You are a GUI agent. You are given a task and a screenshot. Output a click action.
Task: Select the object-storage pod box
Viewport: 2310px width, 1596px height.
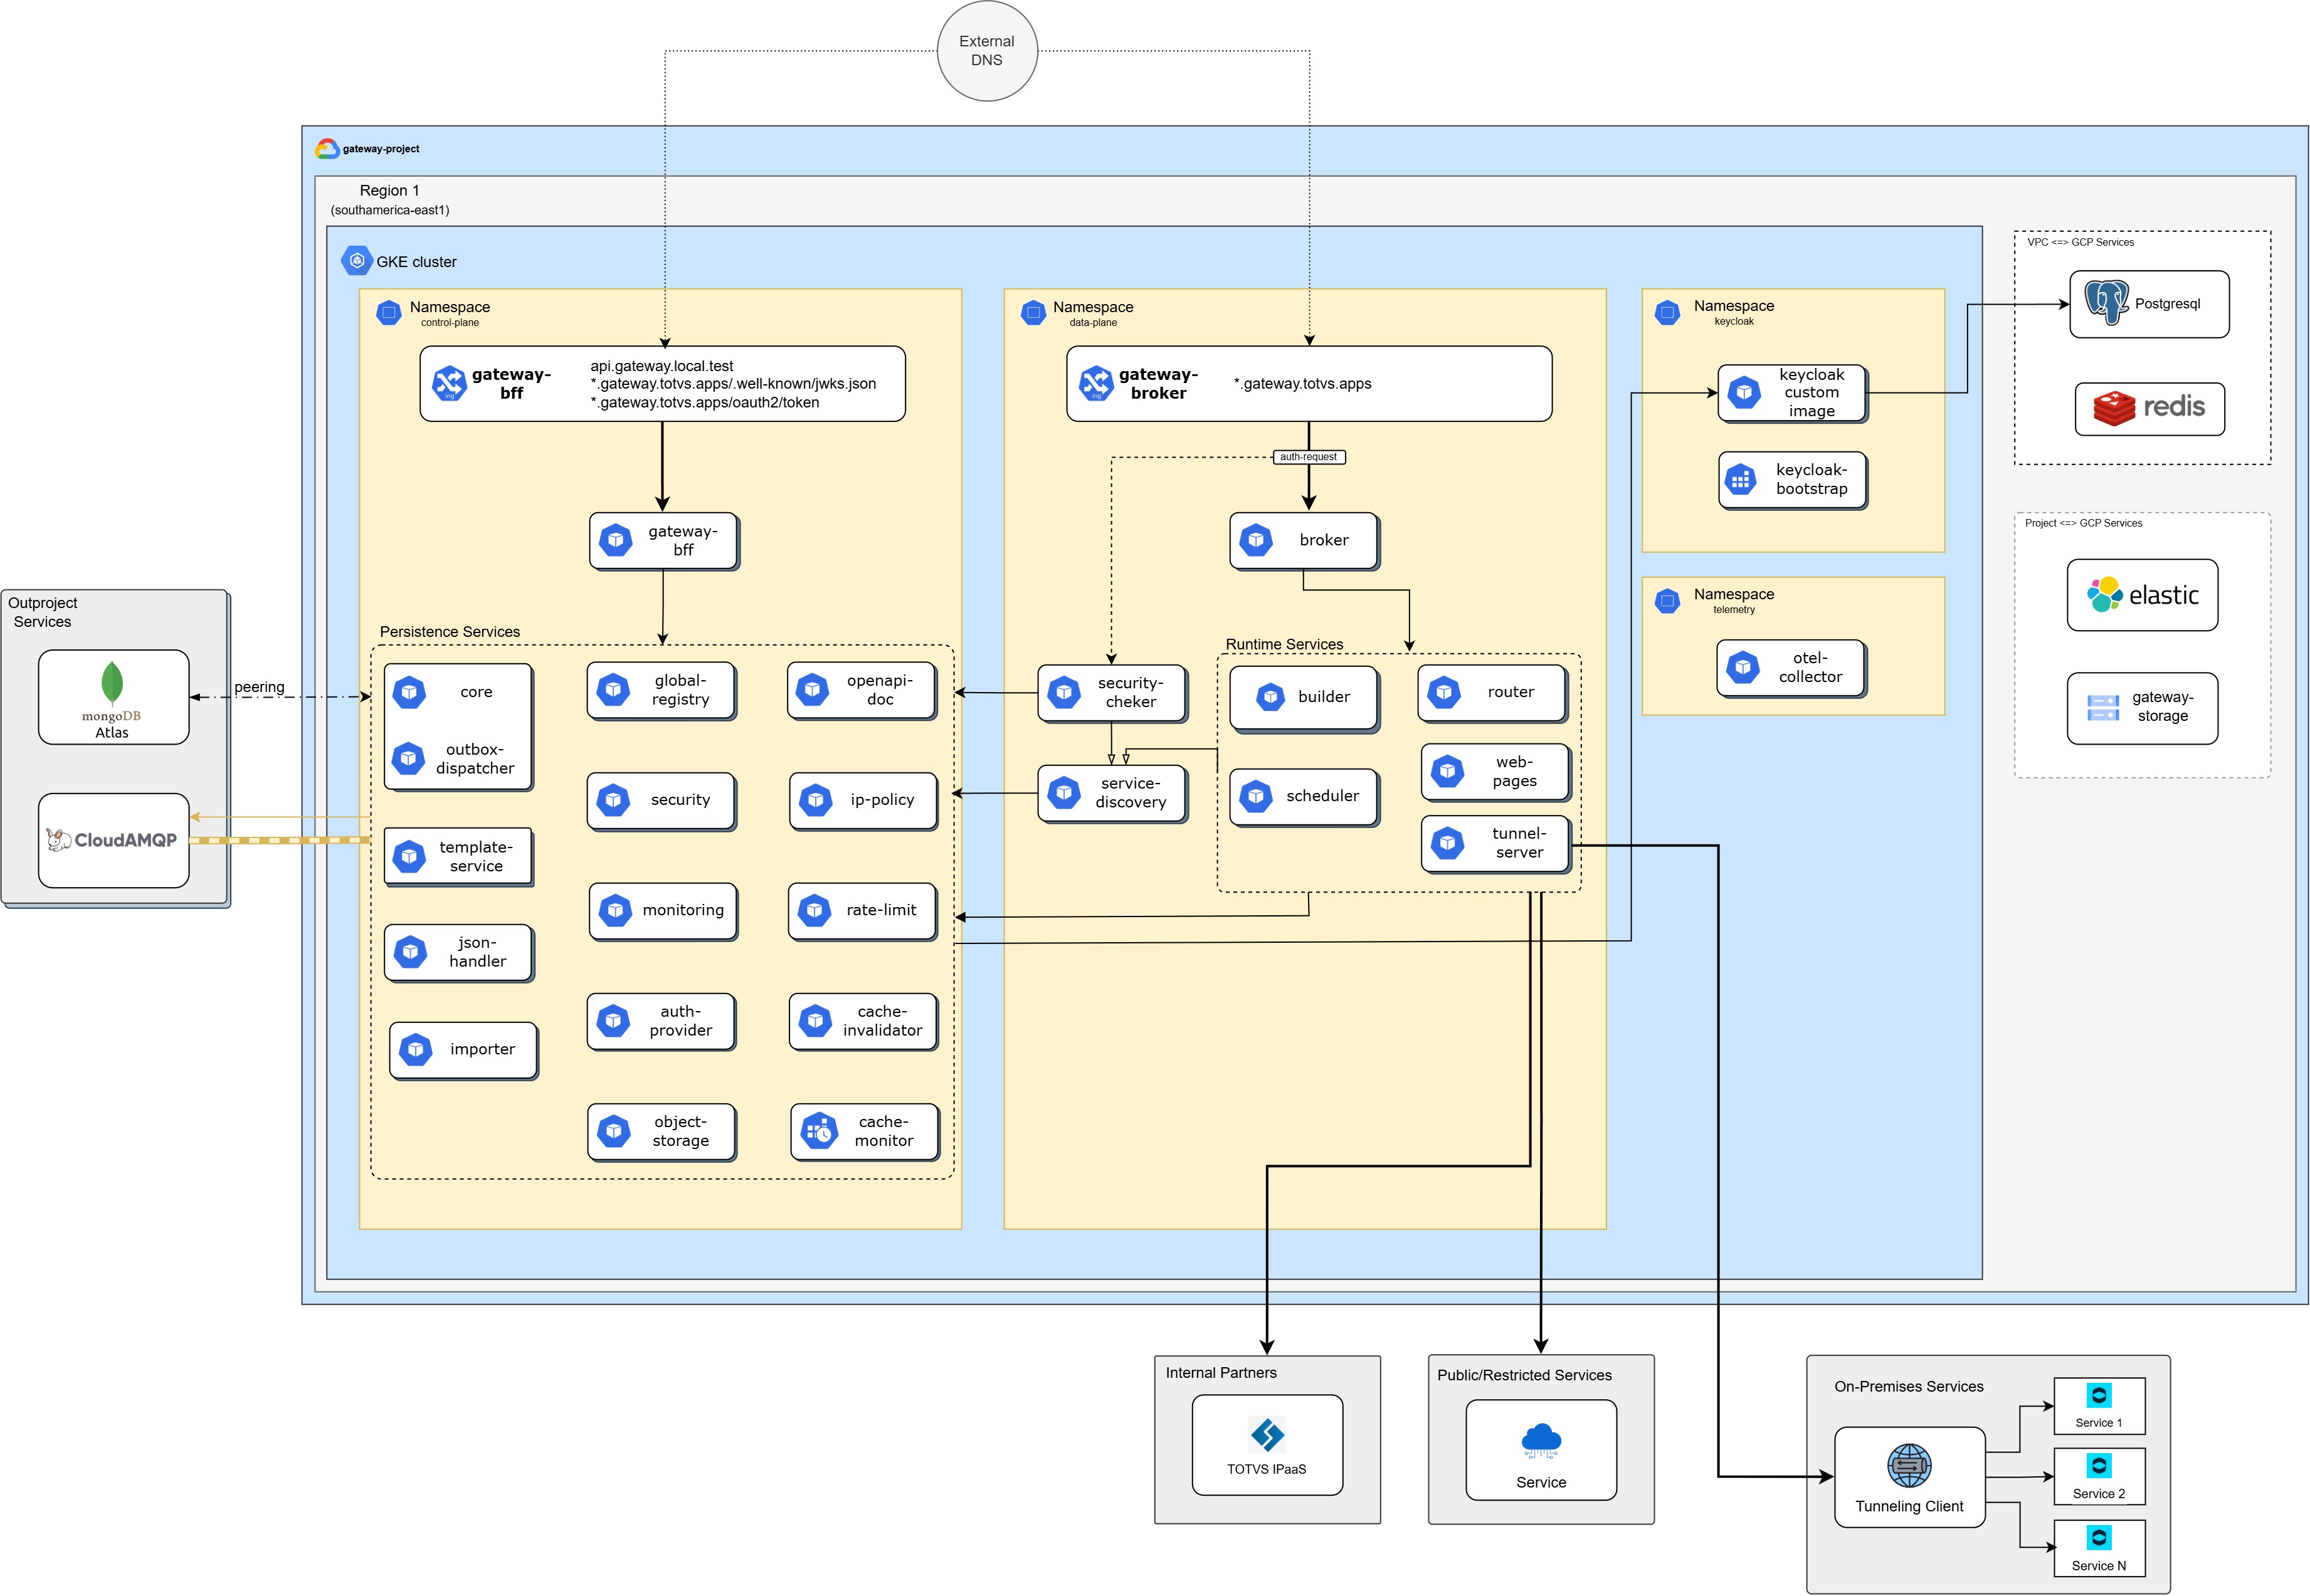pos(661,1132)
